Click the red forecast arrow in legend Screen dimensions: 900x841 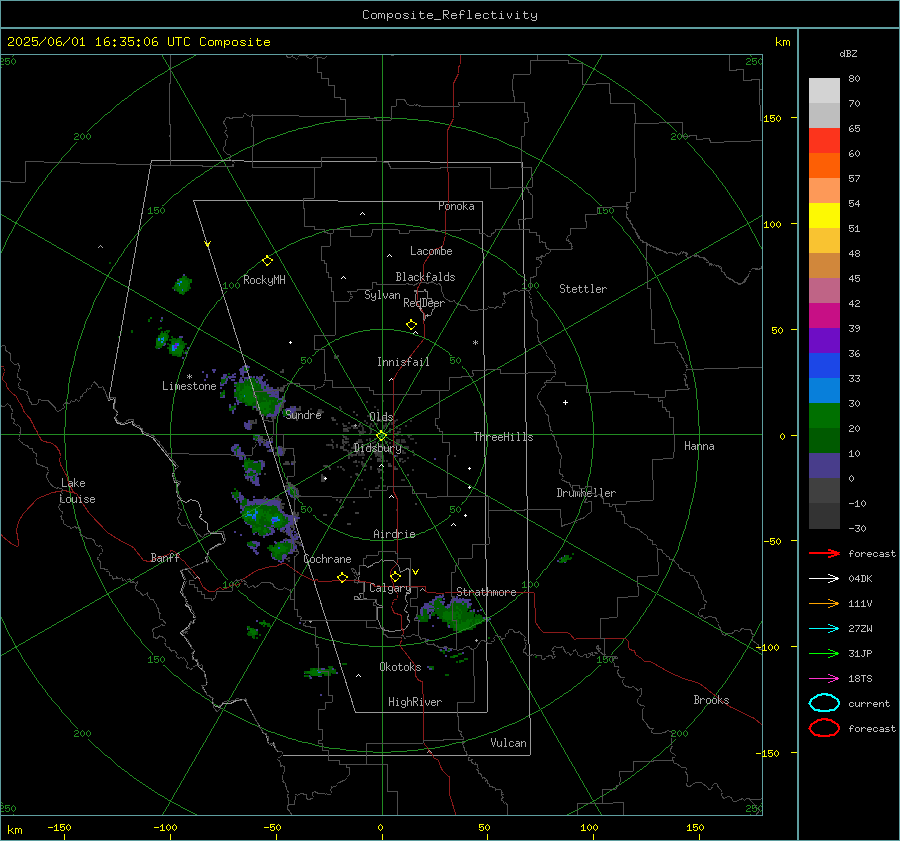824,553
